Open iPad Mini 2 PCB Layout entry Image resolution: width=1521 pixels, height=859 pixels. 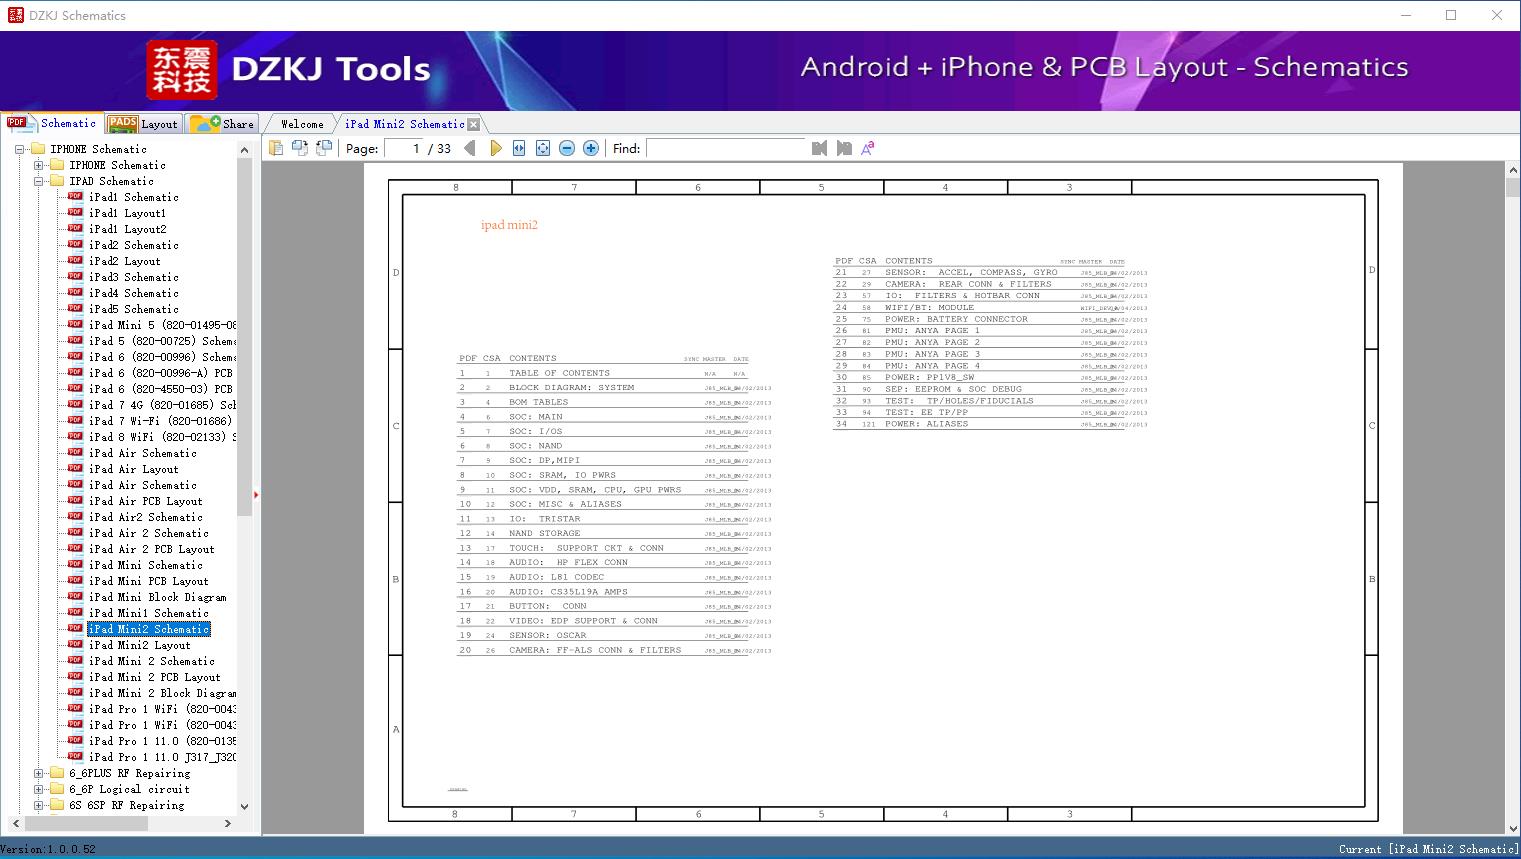[154, 677]
